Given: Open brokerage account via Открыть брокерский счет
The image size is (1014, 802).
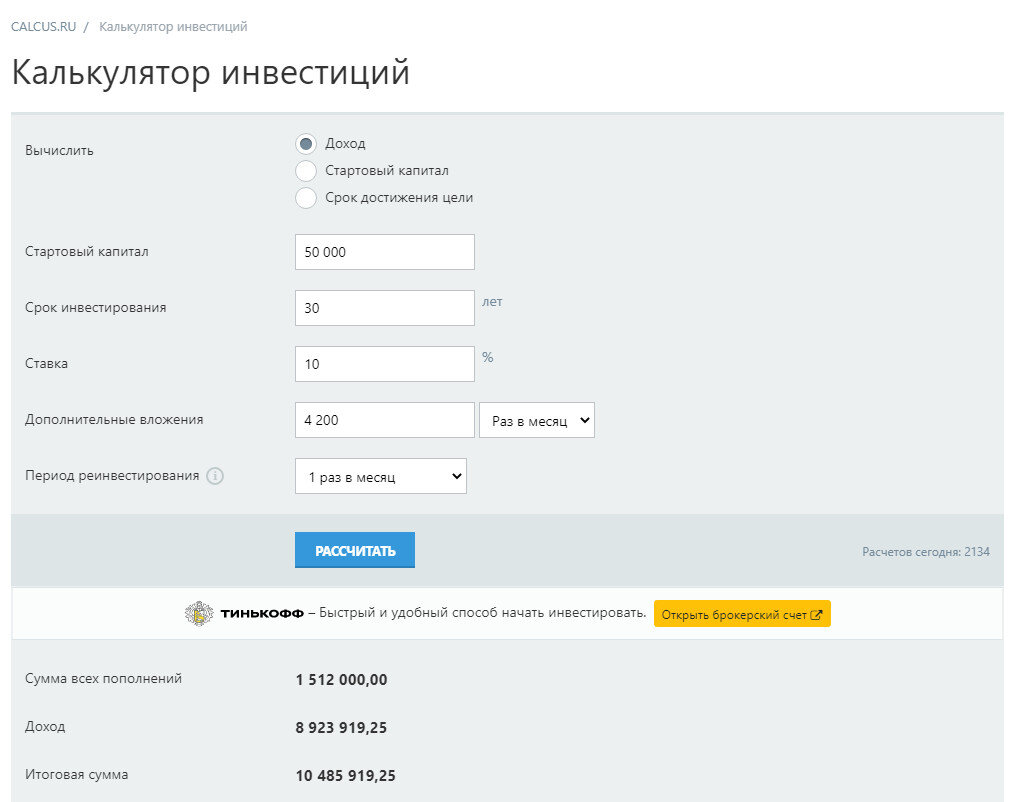Looking at the screenshot, I should [742, 613].
